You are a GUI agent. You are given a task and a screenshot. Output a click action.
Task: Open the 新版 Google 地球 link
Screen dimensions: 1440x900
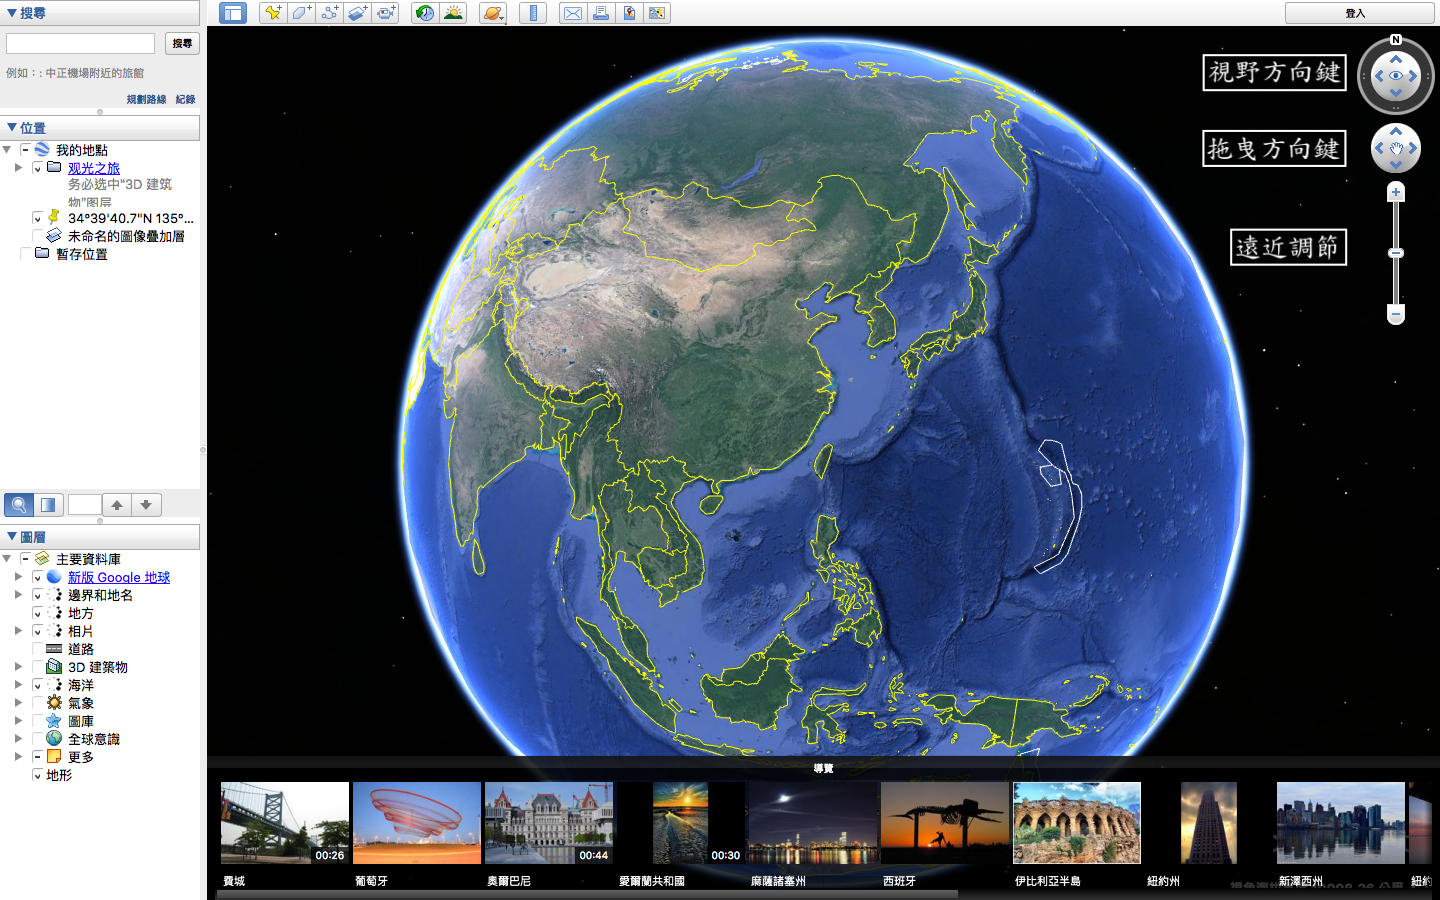coord(119,577)
